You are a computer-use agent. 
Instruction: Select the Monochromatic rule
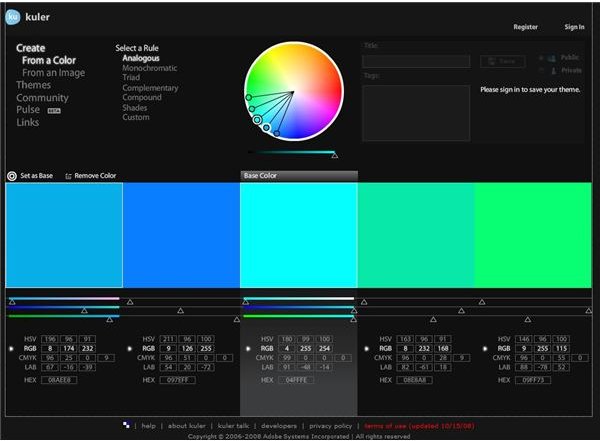(x=150, y=68)
